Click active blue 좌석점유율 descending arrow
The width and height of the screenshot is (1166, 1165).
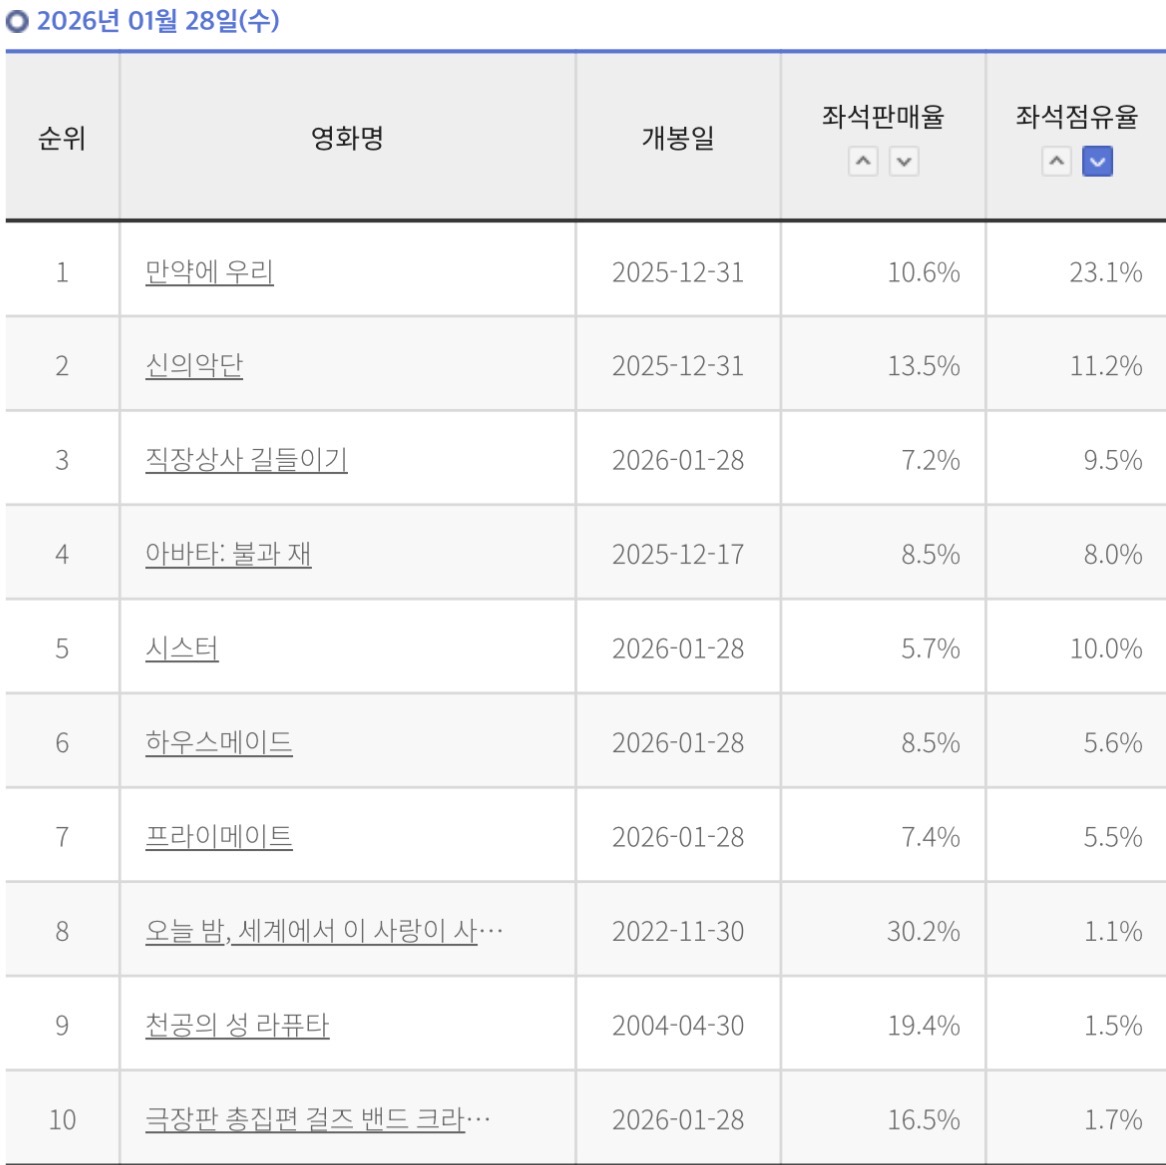tap(1097, 161)
